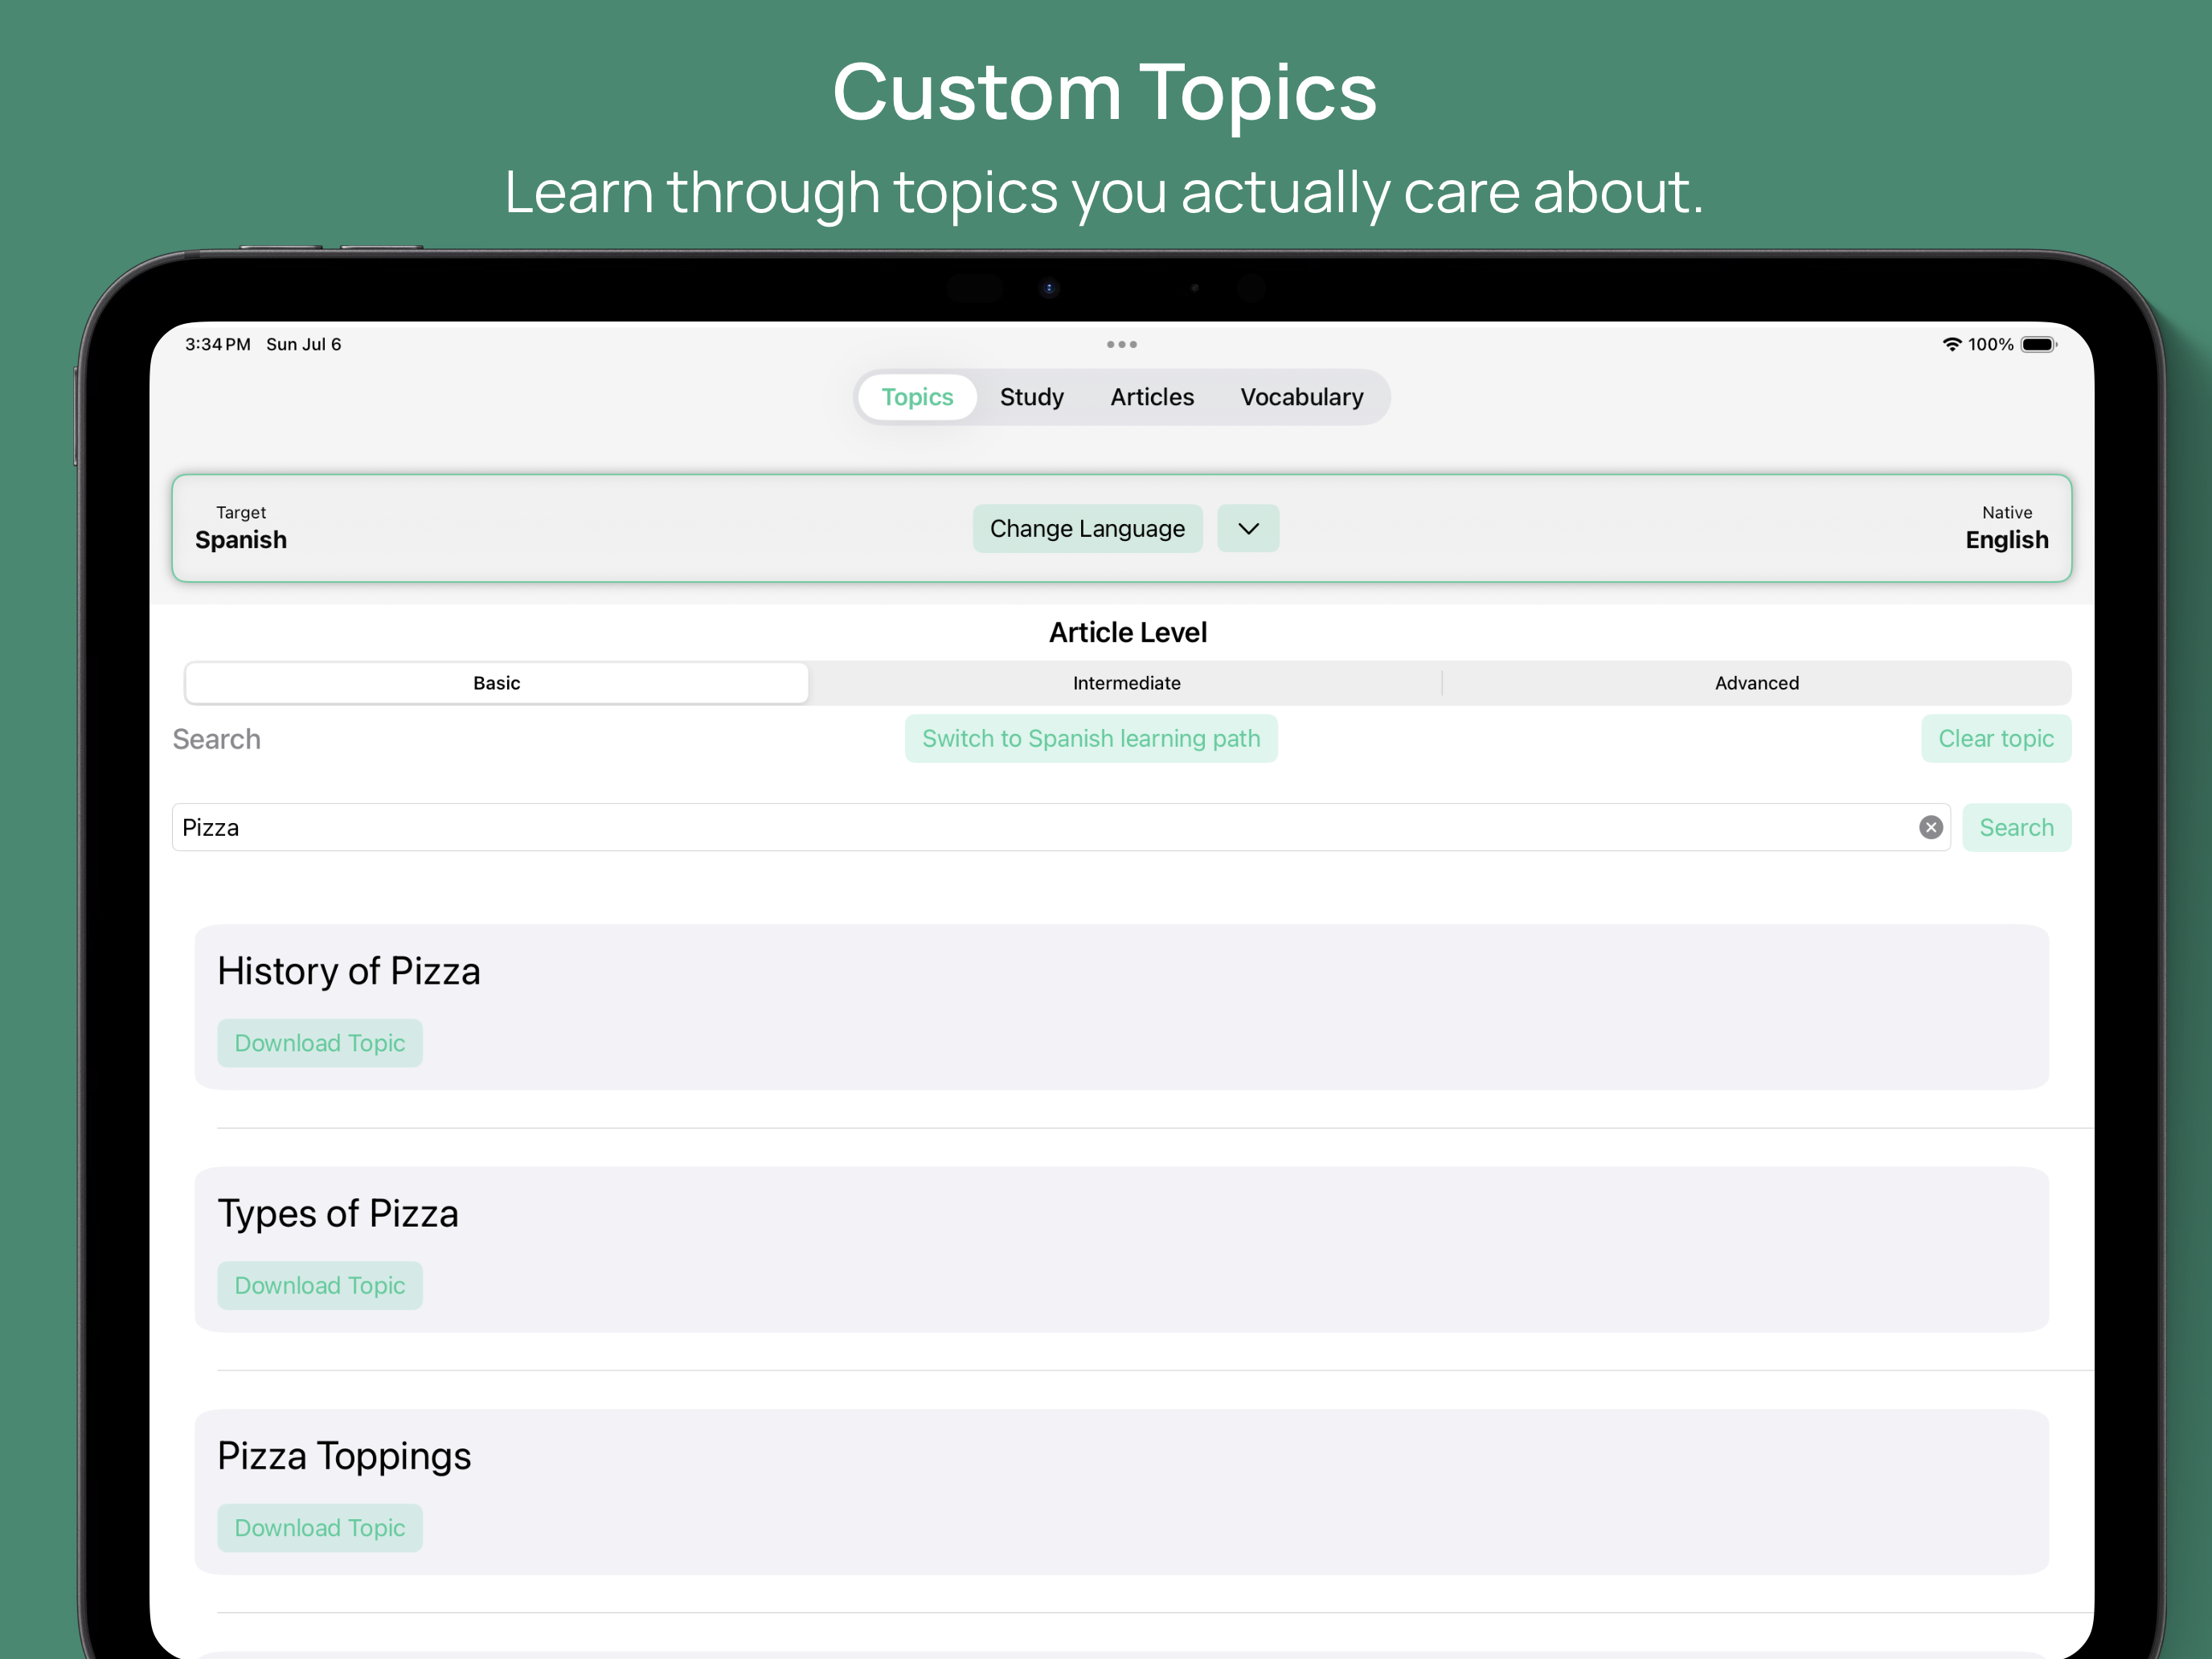
Task: Clear the current topic
Action: point(1996,738)
